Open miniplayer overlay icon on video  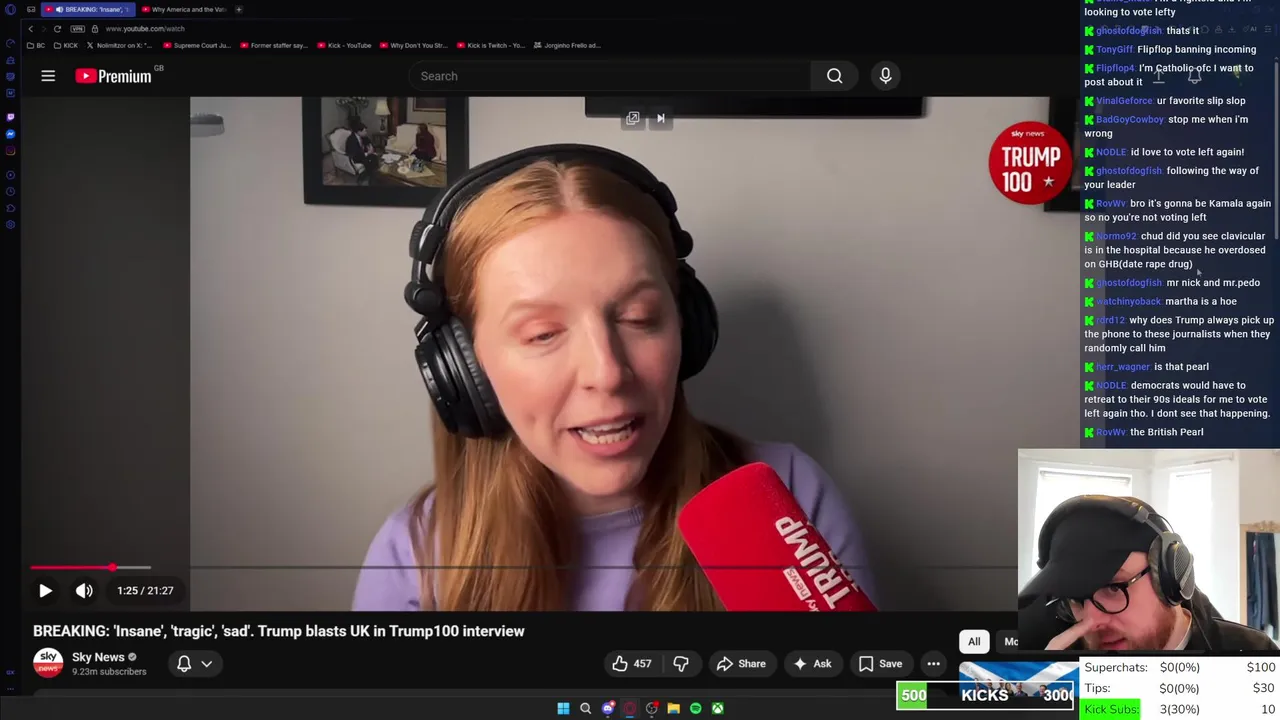click(x=633, y=119)
